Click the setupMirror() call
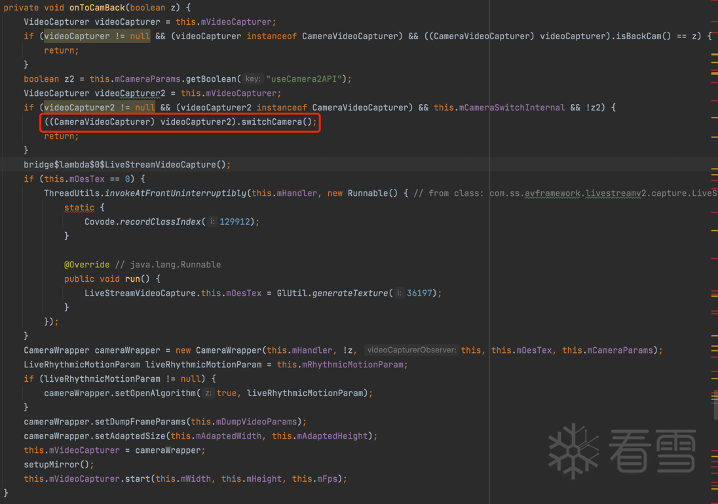This screenshot has height=504, width=718. [59, 464]
